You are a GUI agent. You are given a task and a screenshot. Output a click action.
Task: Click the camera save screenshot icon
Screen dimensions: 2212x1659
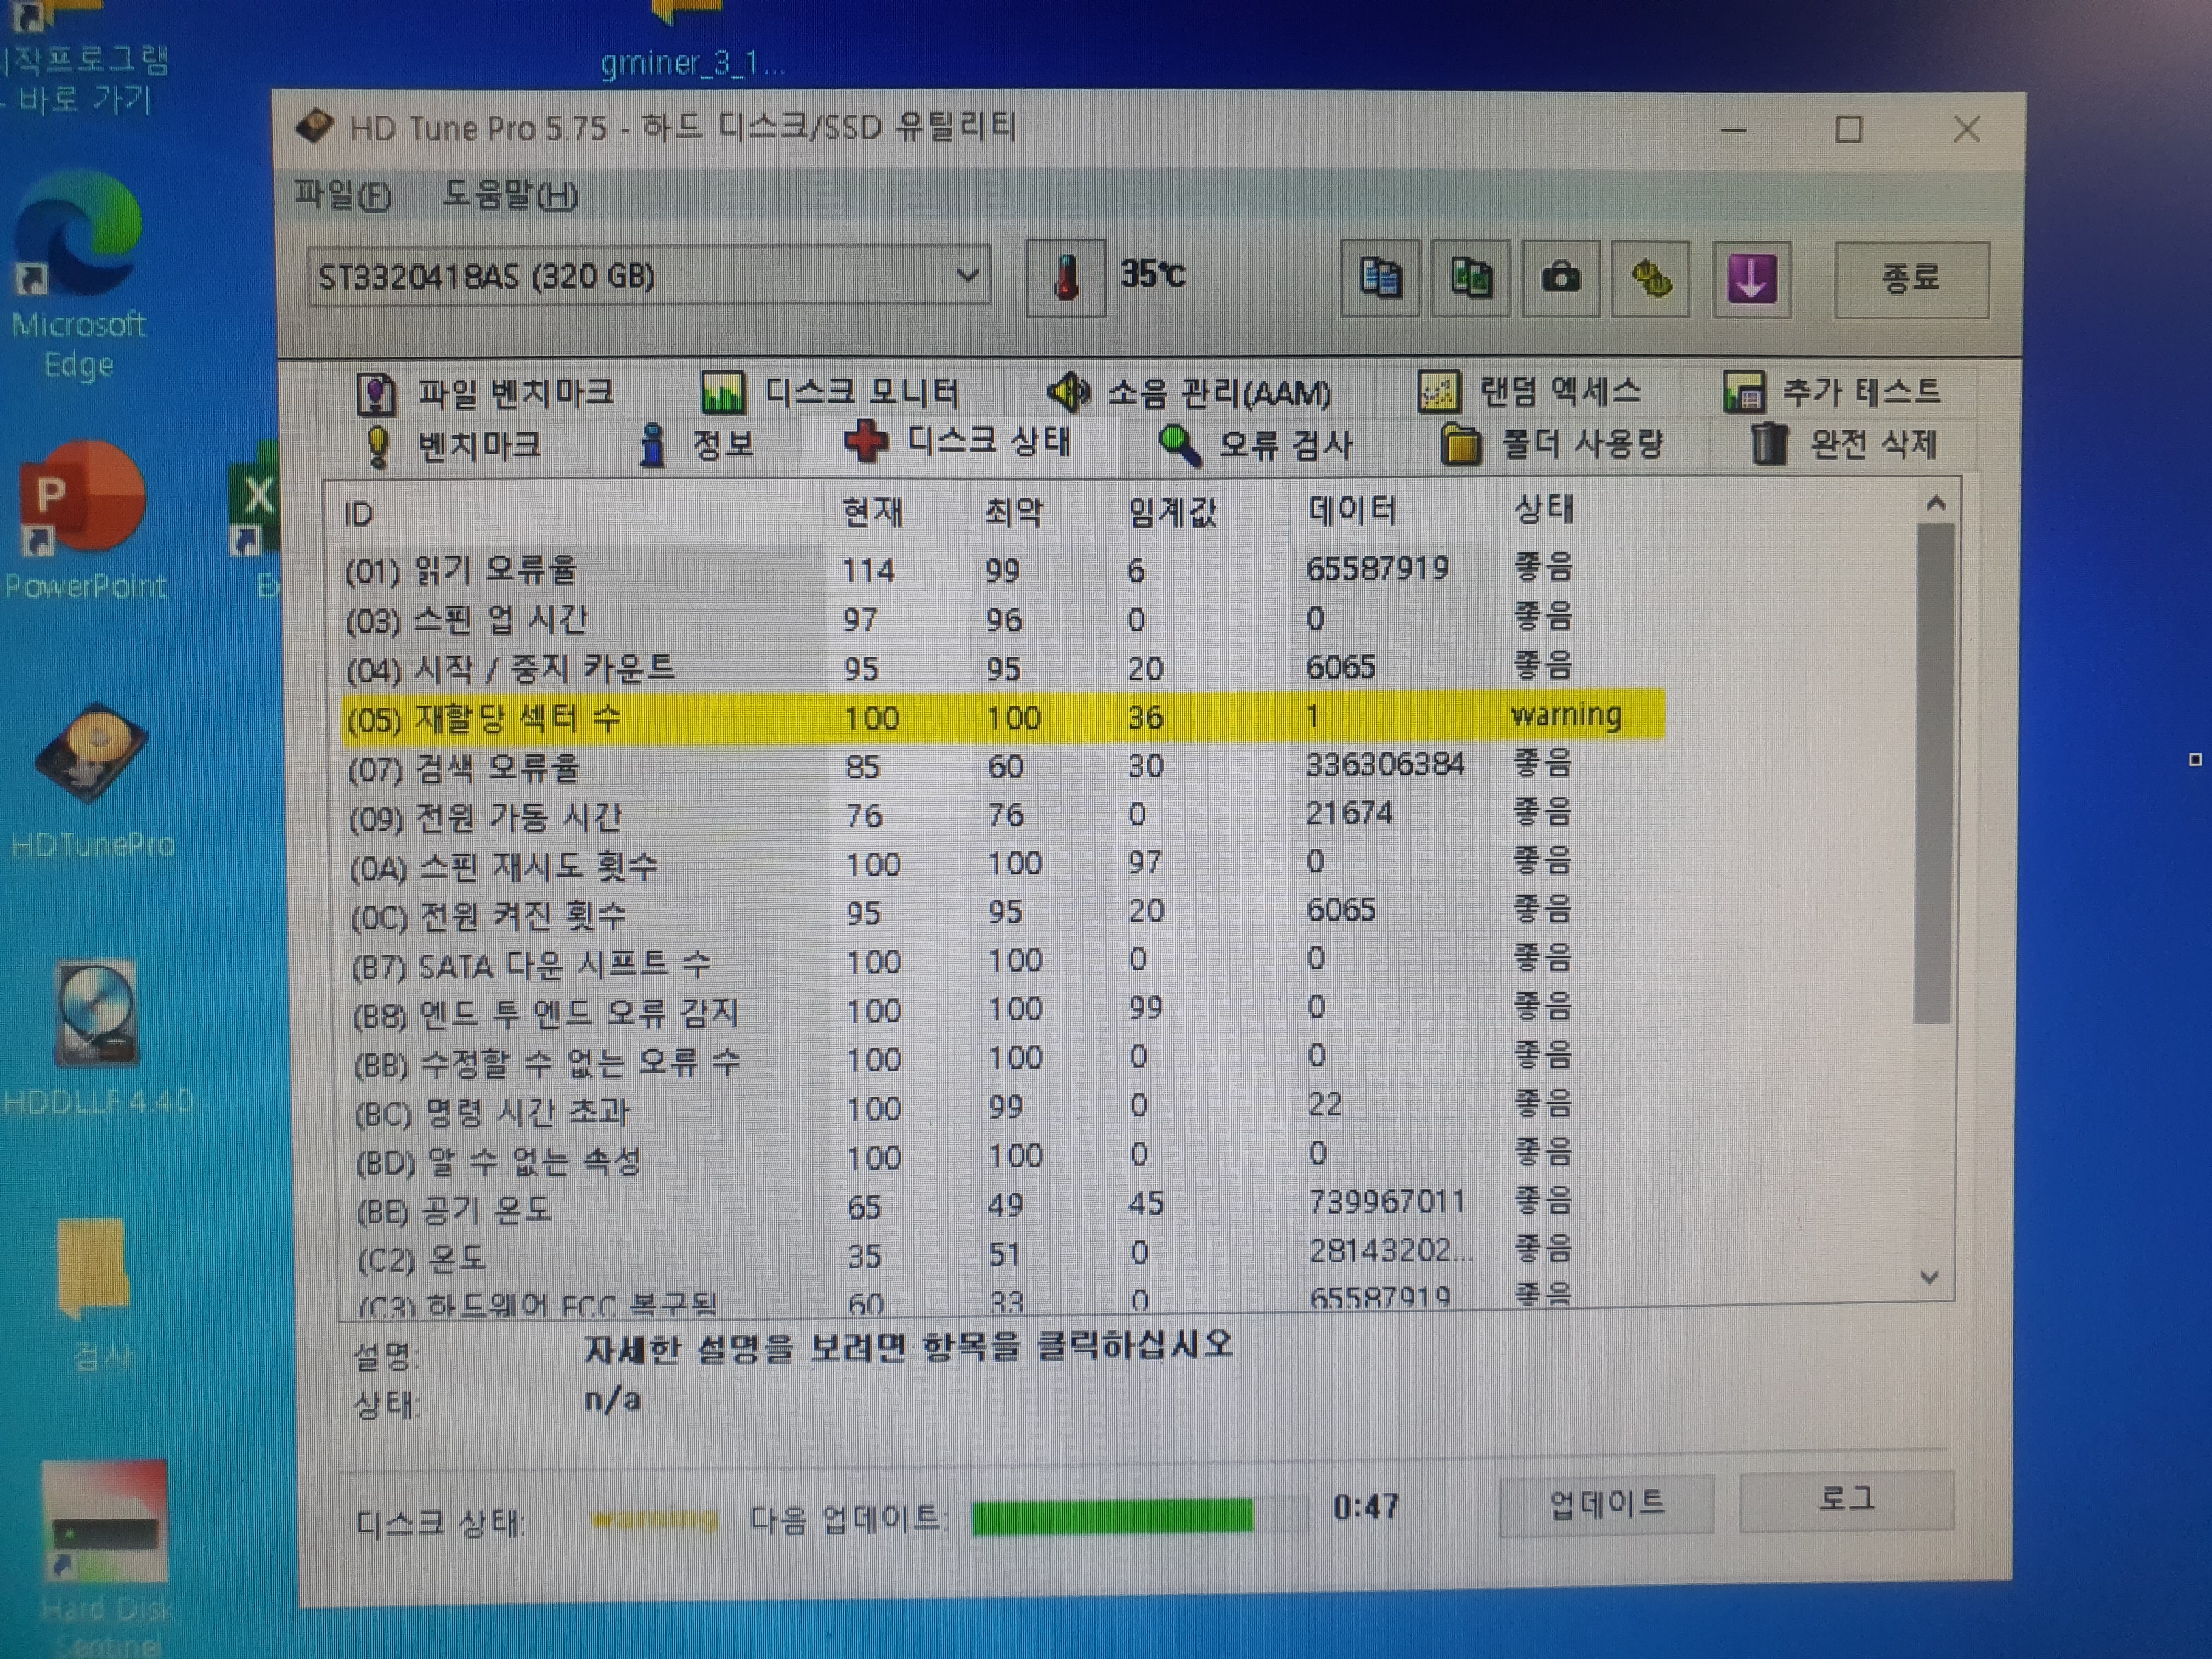(x=1560, y=278)
